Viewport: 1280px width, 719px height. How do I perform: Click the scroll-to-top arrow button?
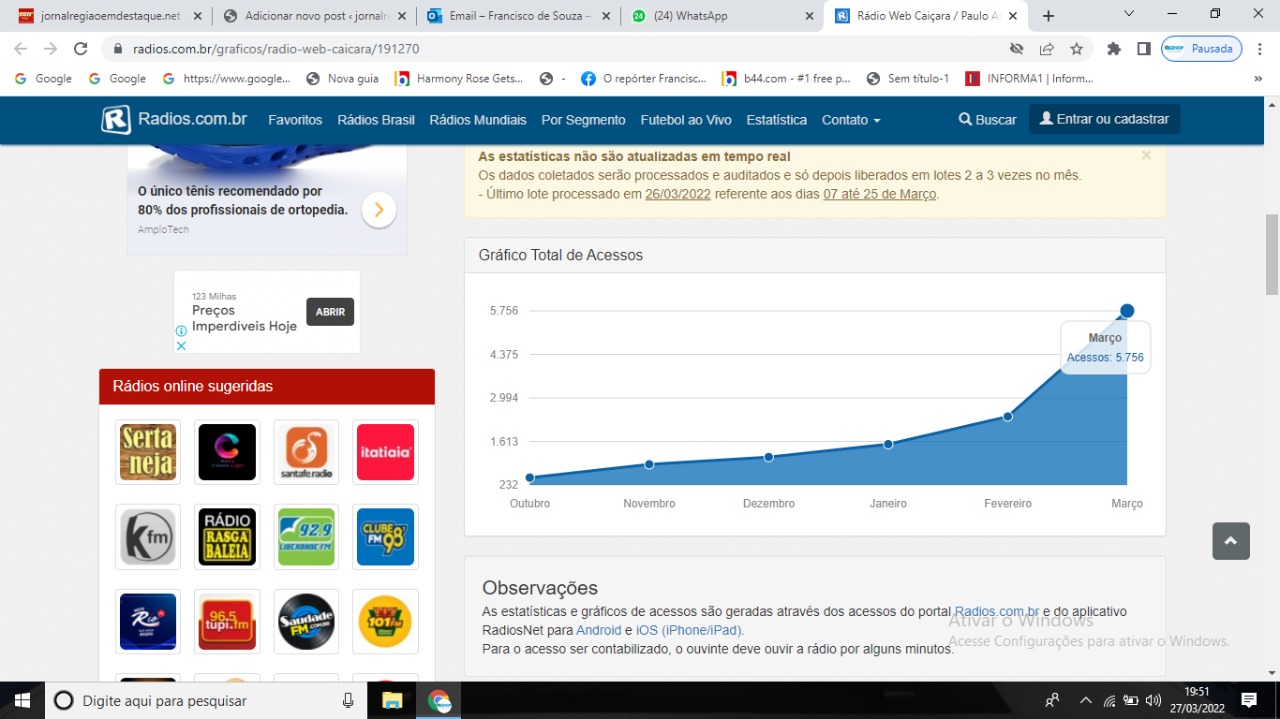click(1230, 541)
